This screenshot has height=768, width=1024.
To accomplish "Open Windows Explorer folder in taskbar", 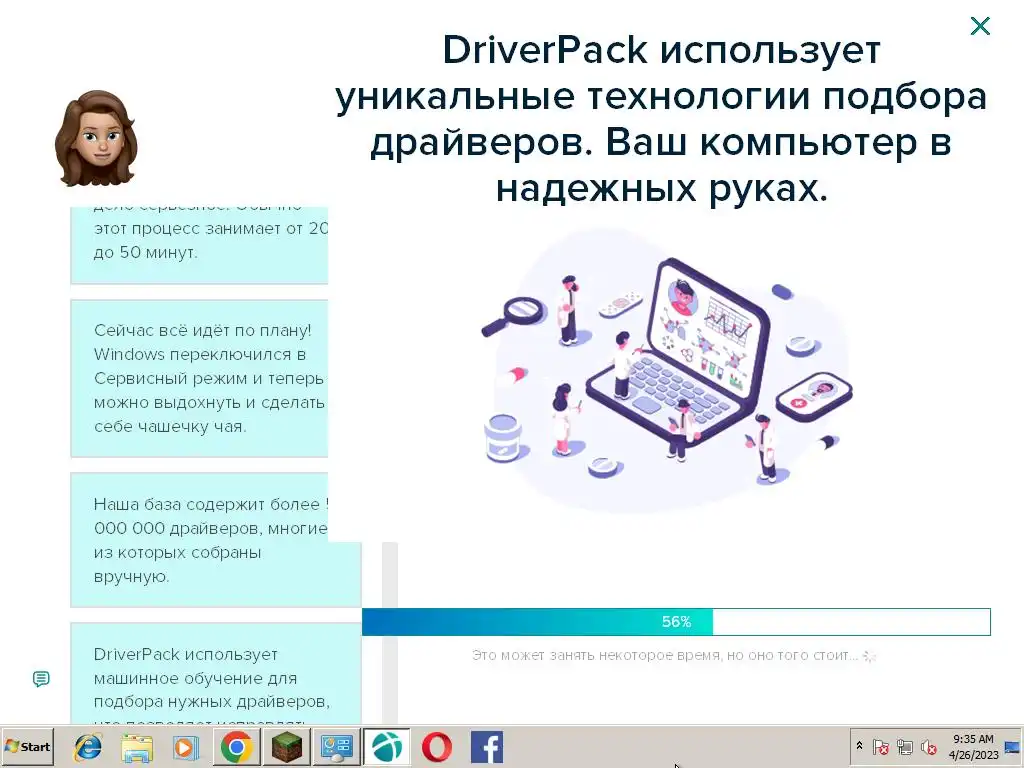I will 137,747.
